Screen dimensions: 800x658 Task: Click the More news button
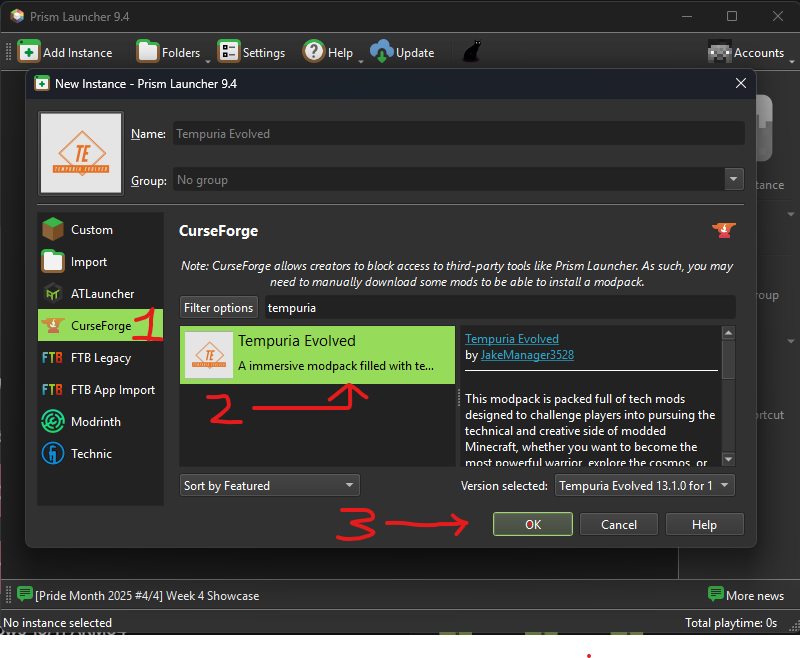tap(746, 595)
